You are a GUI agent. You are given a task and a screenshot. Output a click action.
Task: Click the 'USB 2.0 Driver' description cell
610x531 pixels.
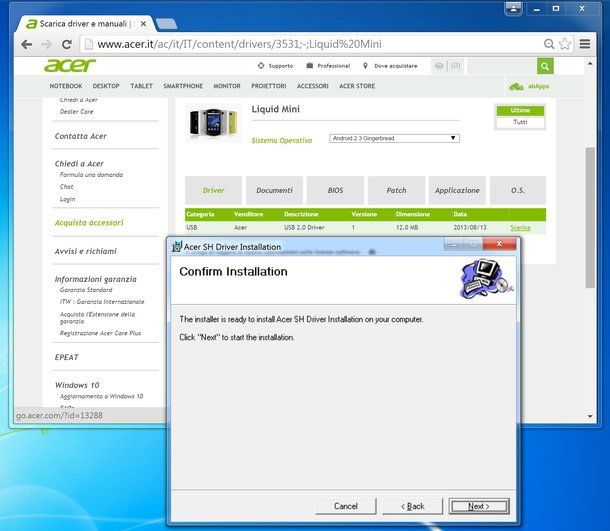pyautogui.click(x=304, y=228)
